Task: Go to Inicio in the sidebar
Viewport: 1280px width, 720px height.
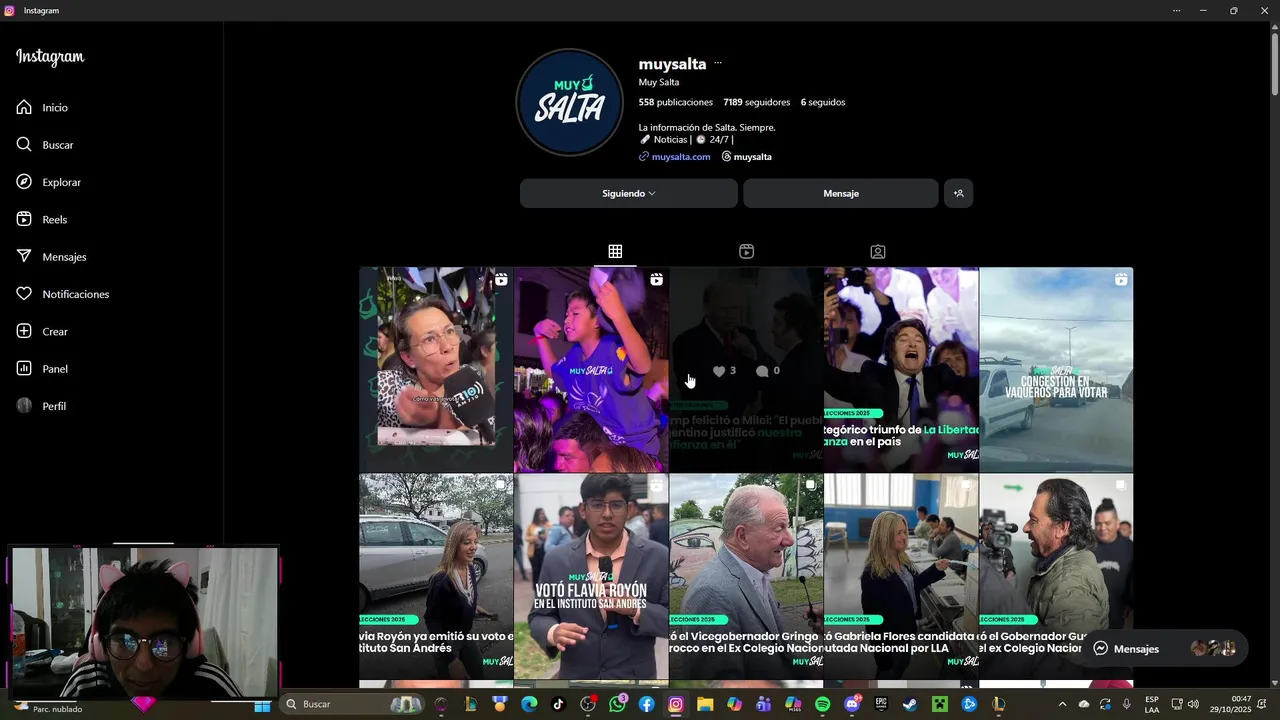Action: [42, 107]
